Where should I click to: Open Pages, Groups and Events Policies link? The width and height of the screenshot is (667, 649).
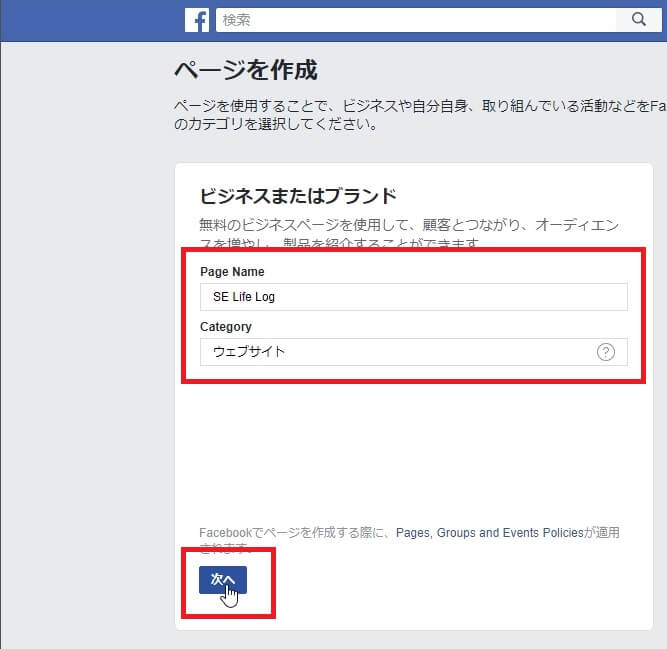click(x=488, y=533)
